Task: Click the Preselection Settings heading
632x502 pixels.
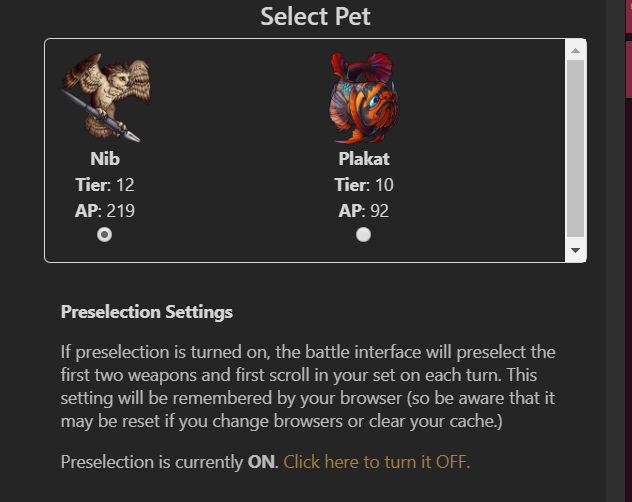Action: (147, 311)
